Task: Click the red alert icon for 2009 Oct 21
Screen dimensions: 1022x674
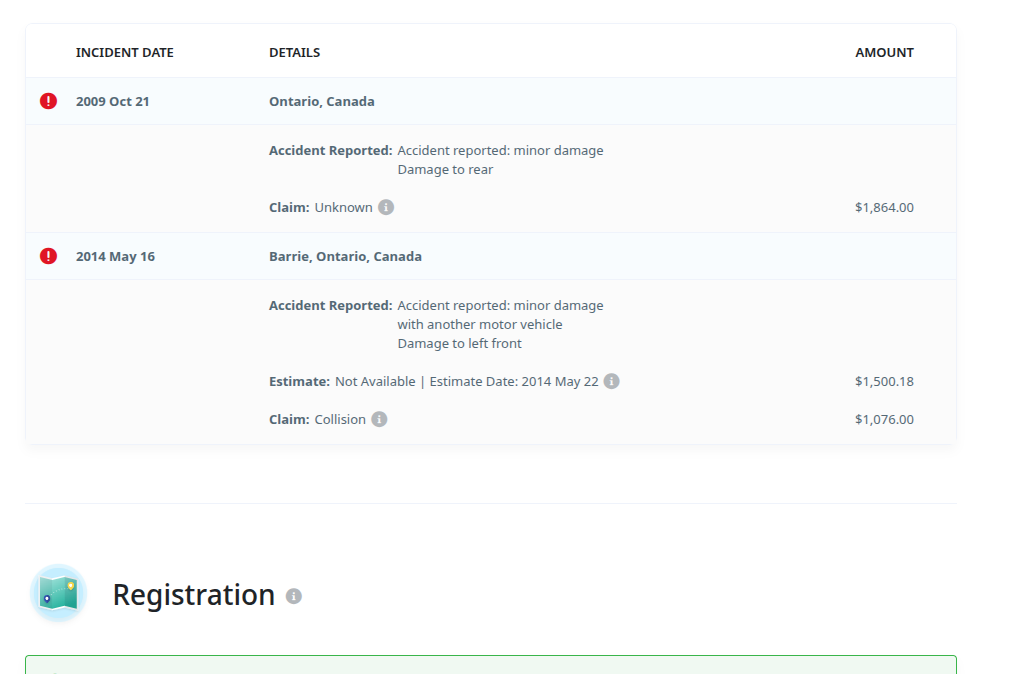Action: [48, 101]
